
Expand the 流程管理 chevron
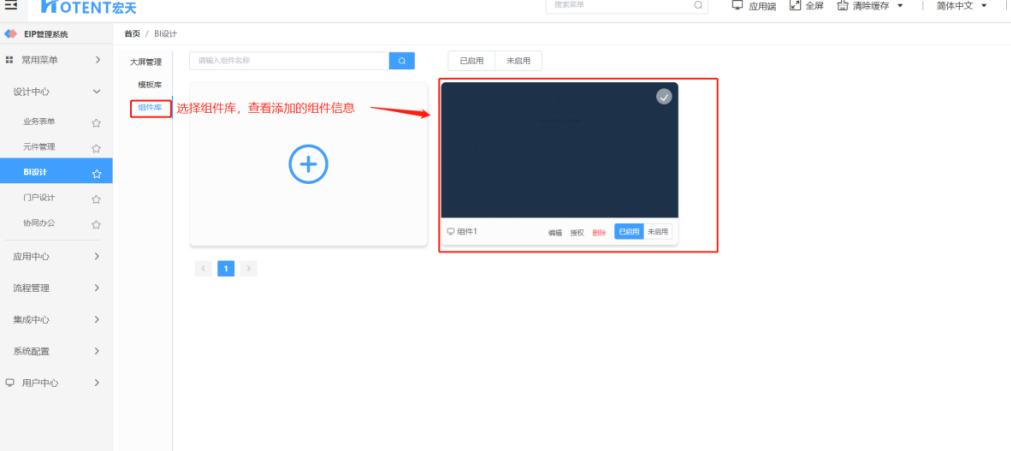click(x=97, y=288)
